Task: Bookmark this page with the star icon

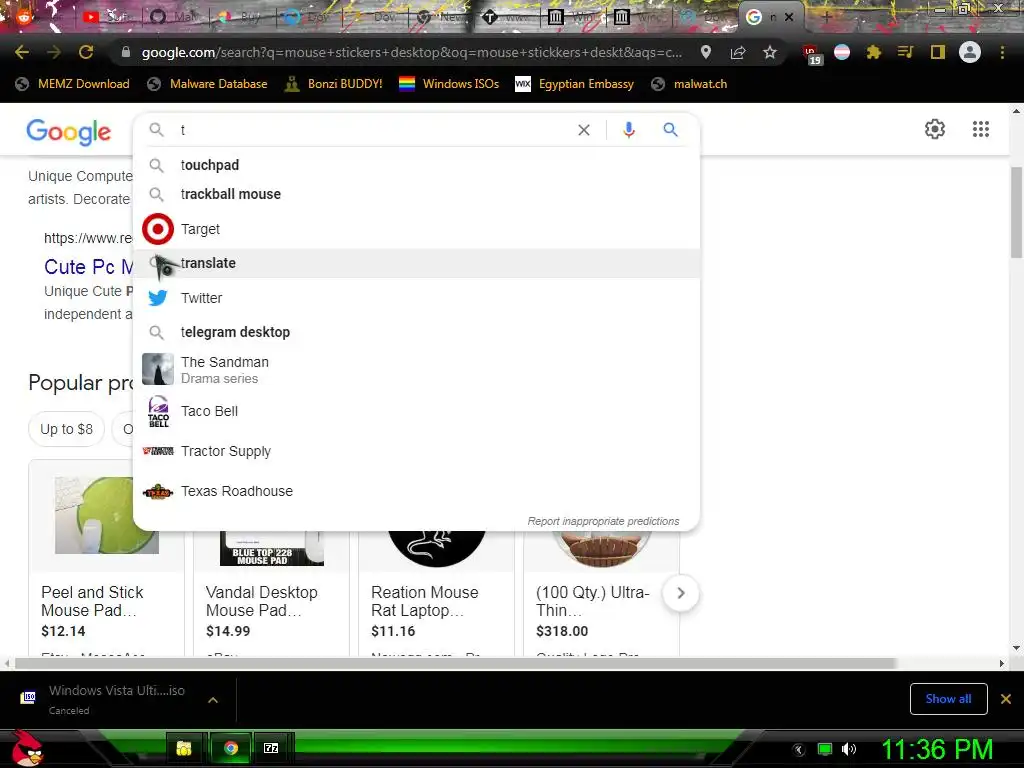Action: (770, 52)
